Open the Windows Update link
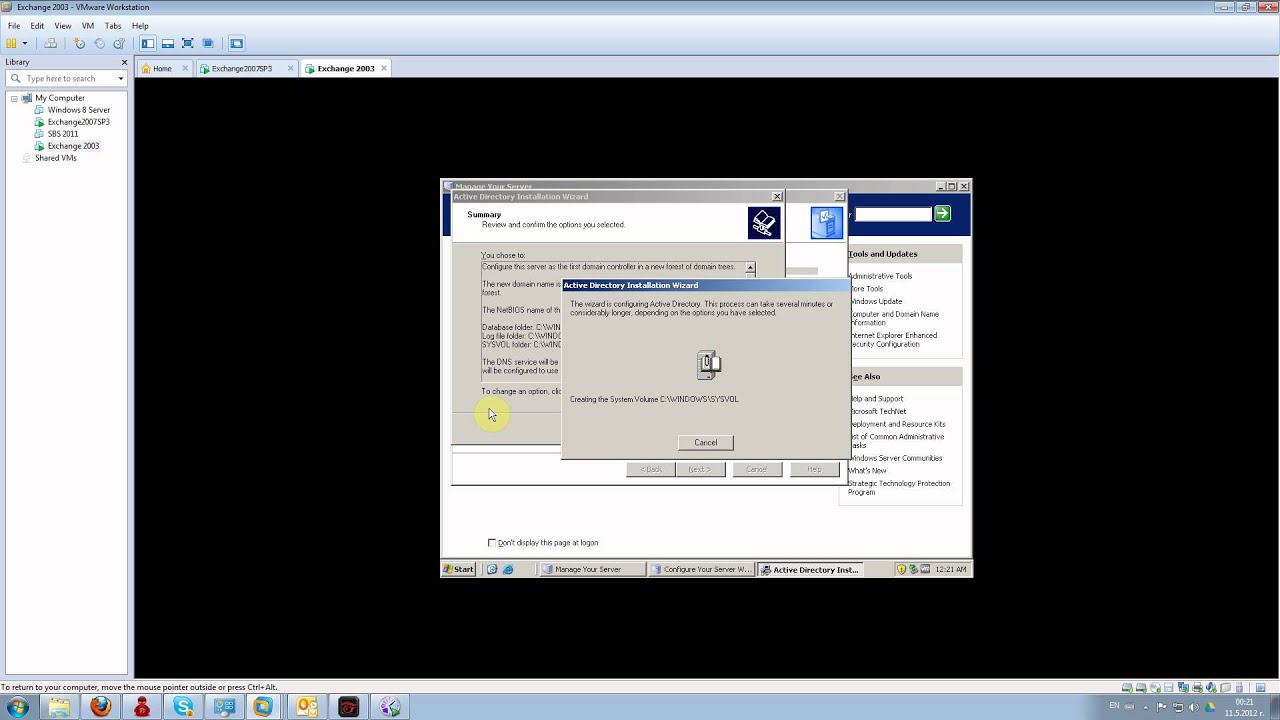Screen dimensions: 1280x720 coord(876,301)
